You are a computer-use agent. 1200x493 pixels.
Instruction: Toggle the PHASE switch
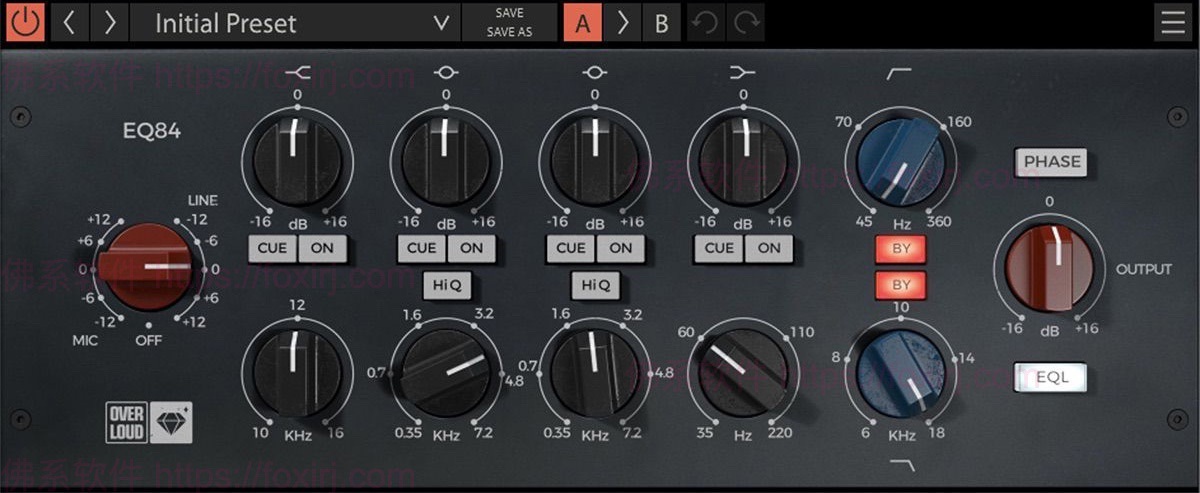pos(1051,162)
